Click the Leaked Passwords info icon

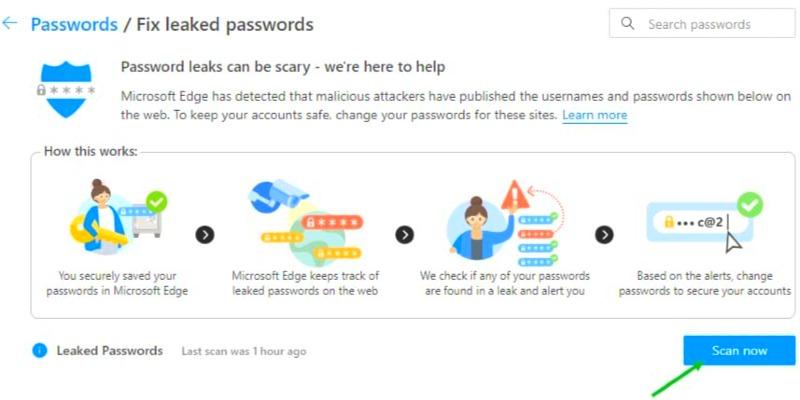[39, 351]
